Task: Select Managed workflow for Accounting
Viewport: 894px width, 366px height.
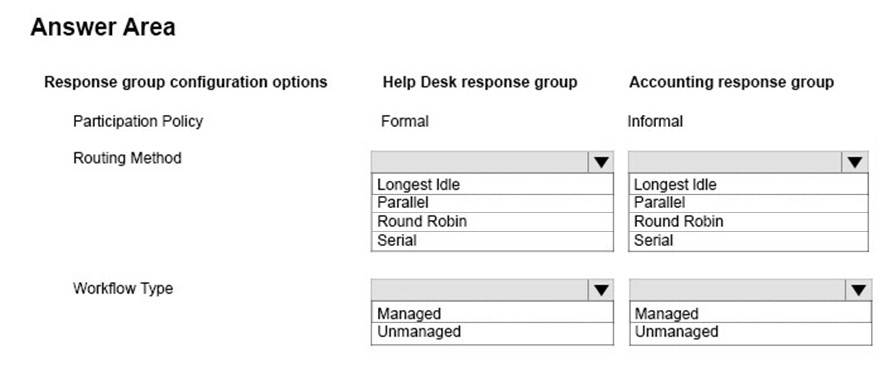Action: pyautogui.click(x=750, y=312)
